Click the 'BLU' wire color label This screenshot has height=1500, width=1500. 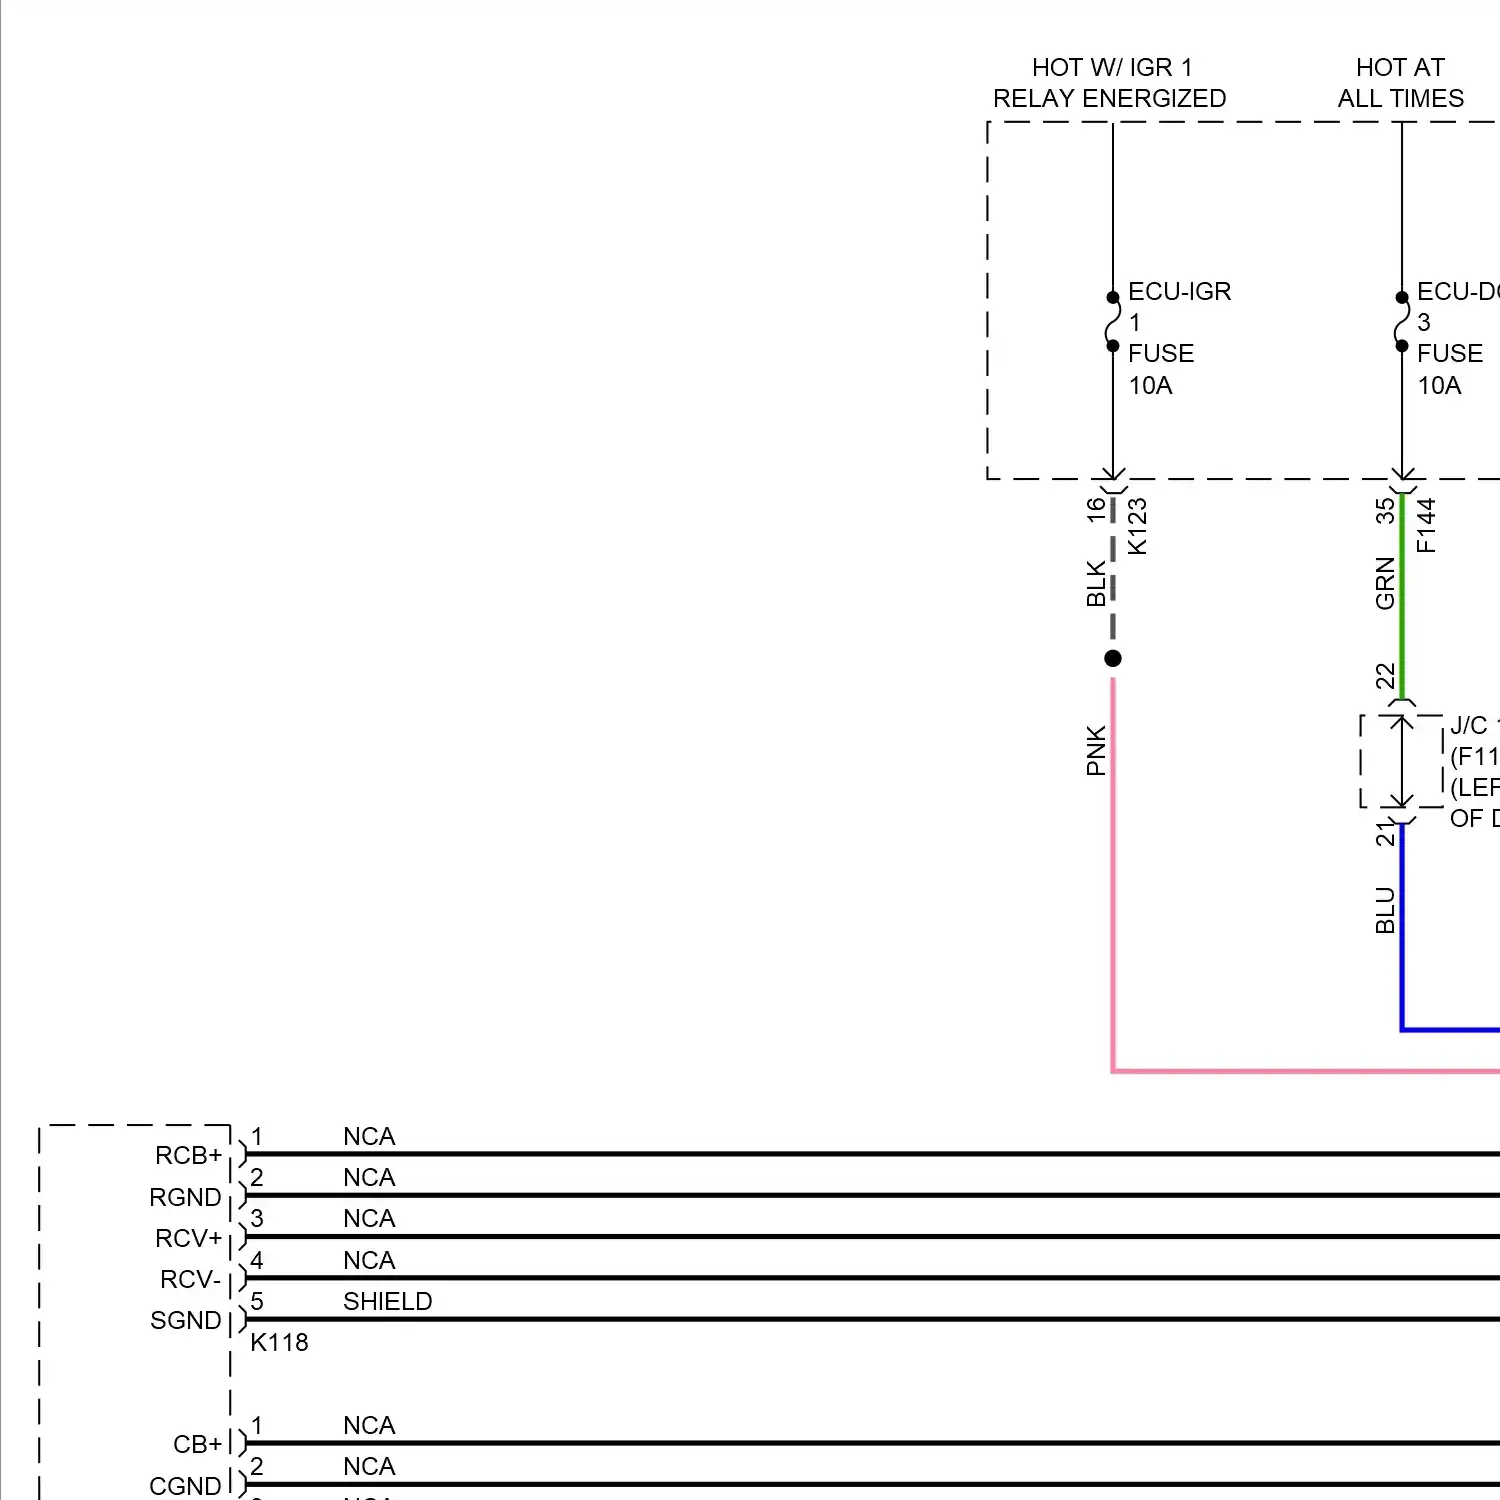(1385, 910)
